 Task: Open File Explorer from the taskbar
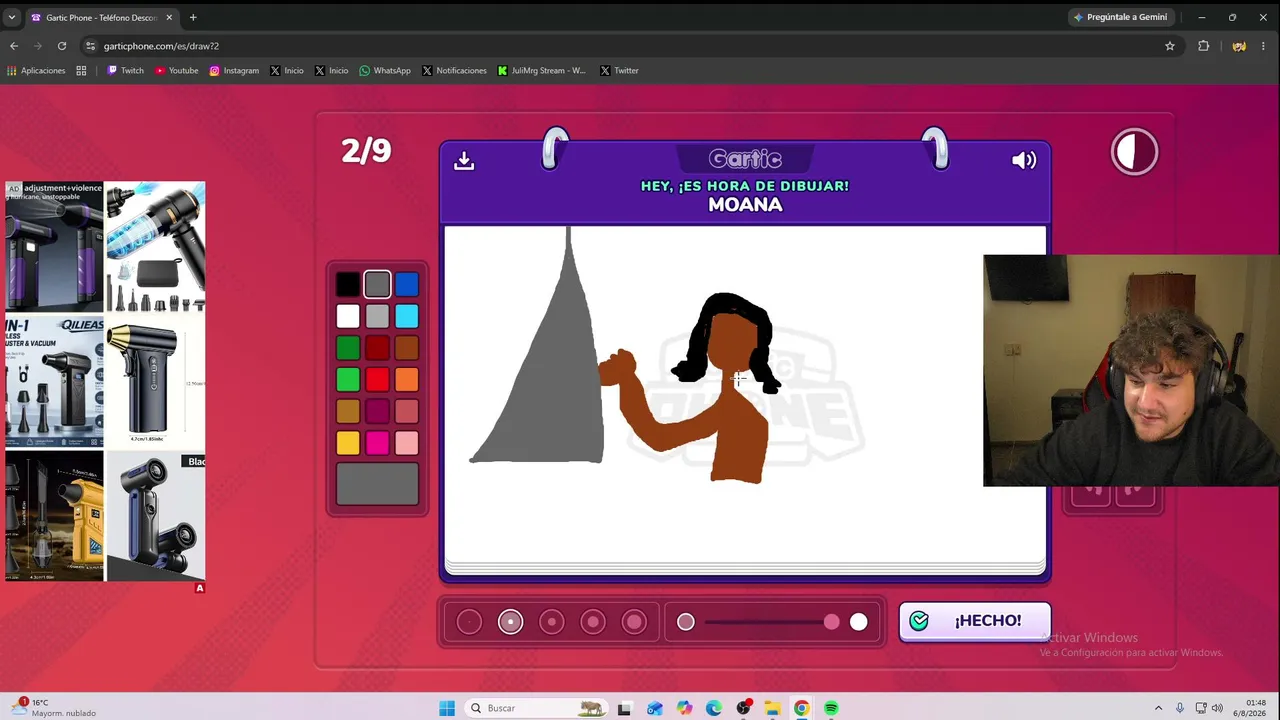772,708
